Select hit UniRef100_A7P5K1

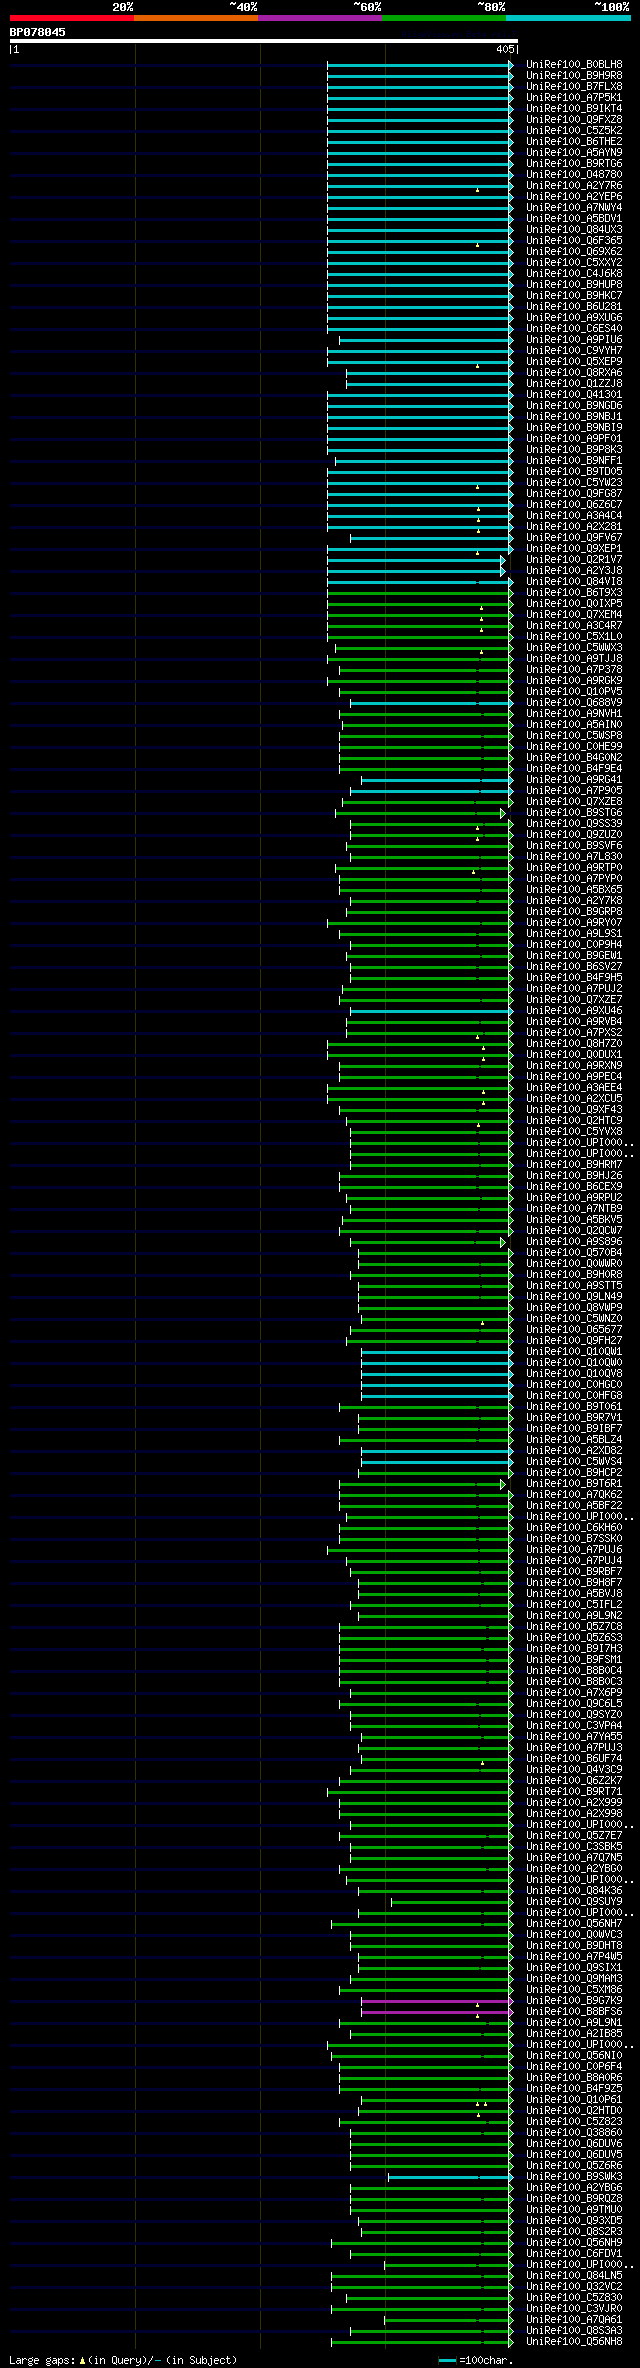tap(574, 98)
